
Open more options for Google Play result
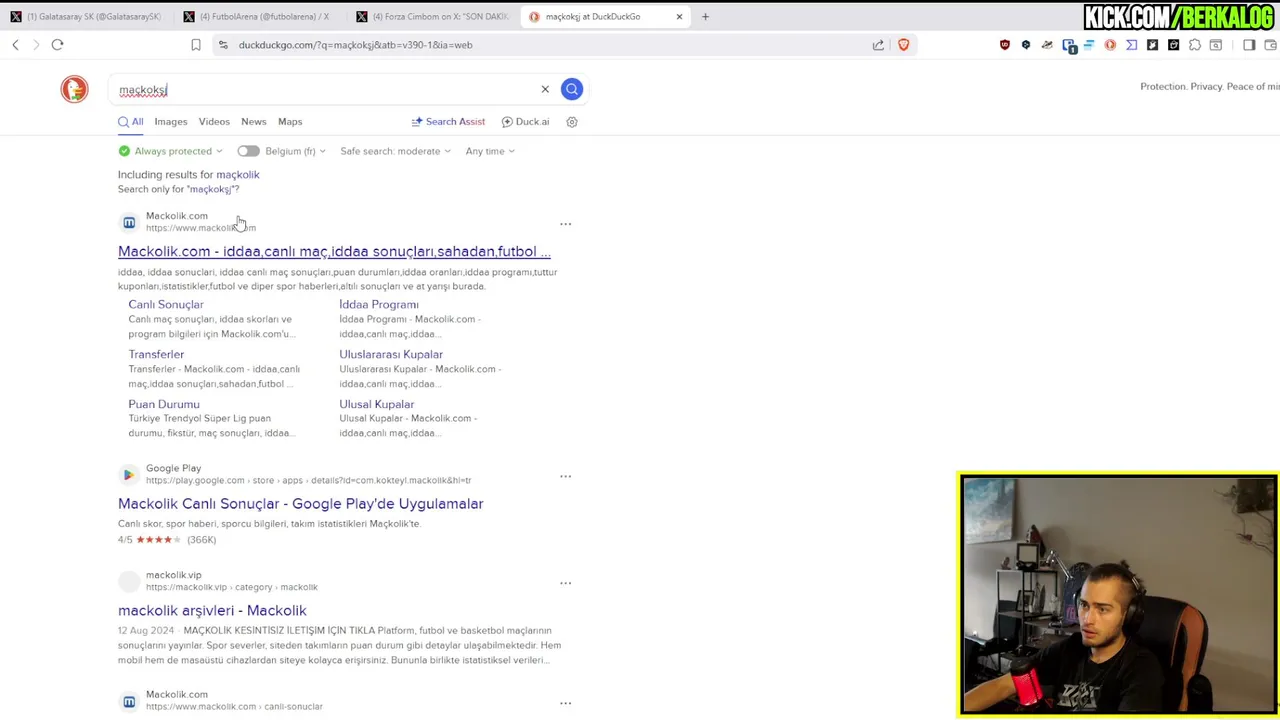click(565, 476)
